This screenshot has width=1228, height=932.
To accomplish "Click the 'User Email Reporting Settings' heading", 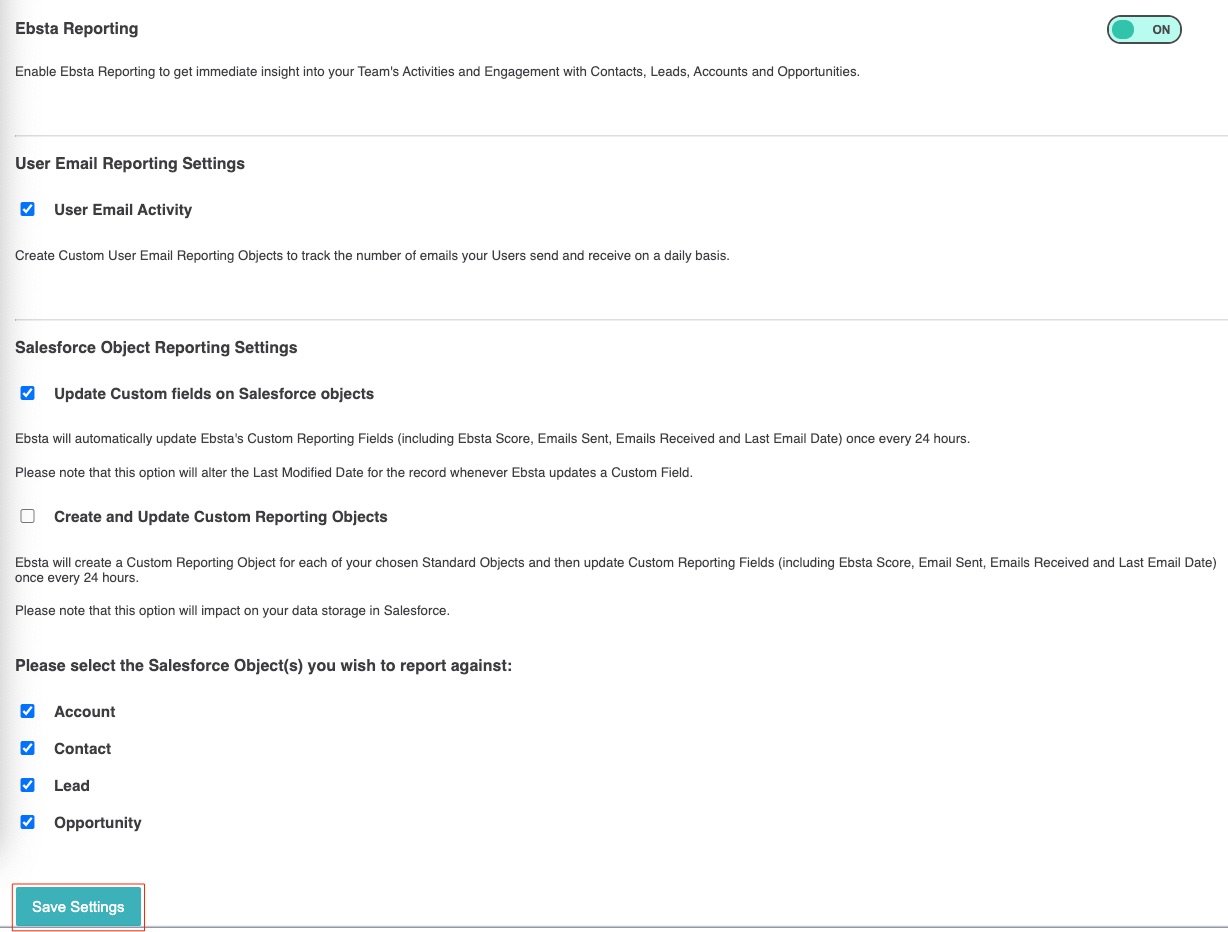I will [130, 163].
